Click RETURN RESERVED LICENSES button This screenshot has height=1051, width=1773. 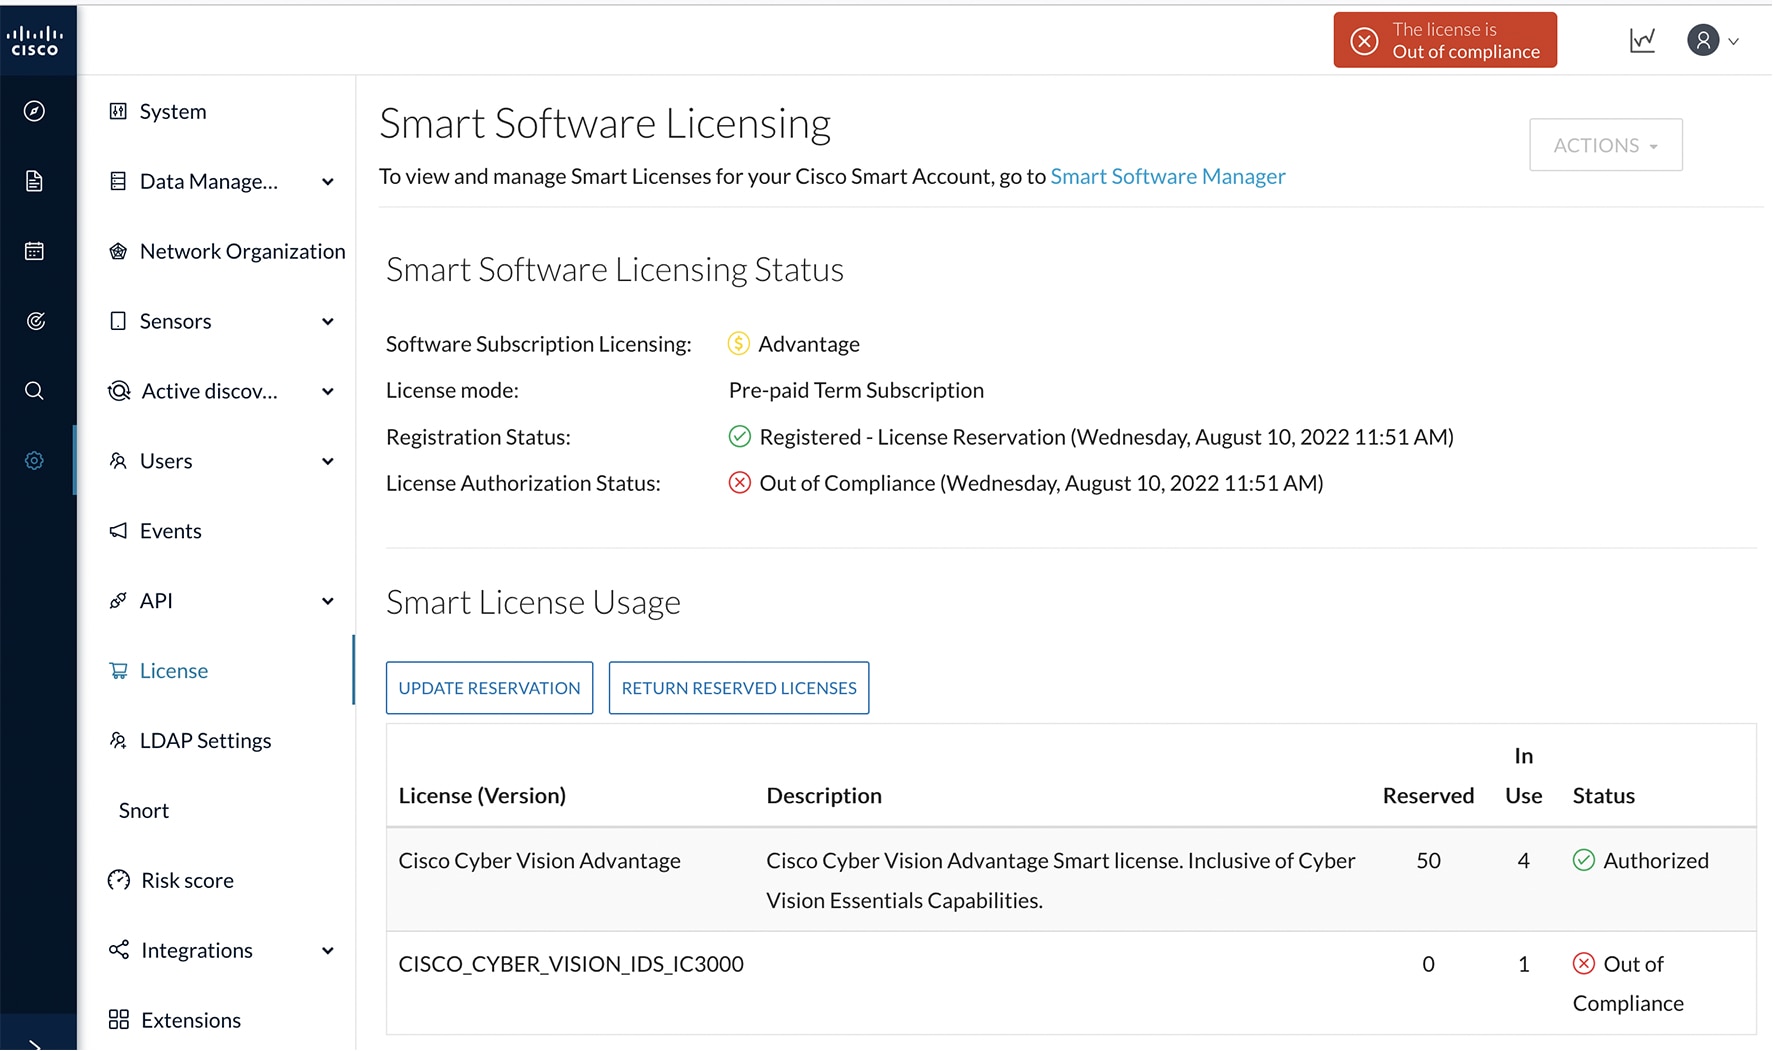[x=739, y=688]
